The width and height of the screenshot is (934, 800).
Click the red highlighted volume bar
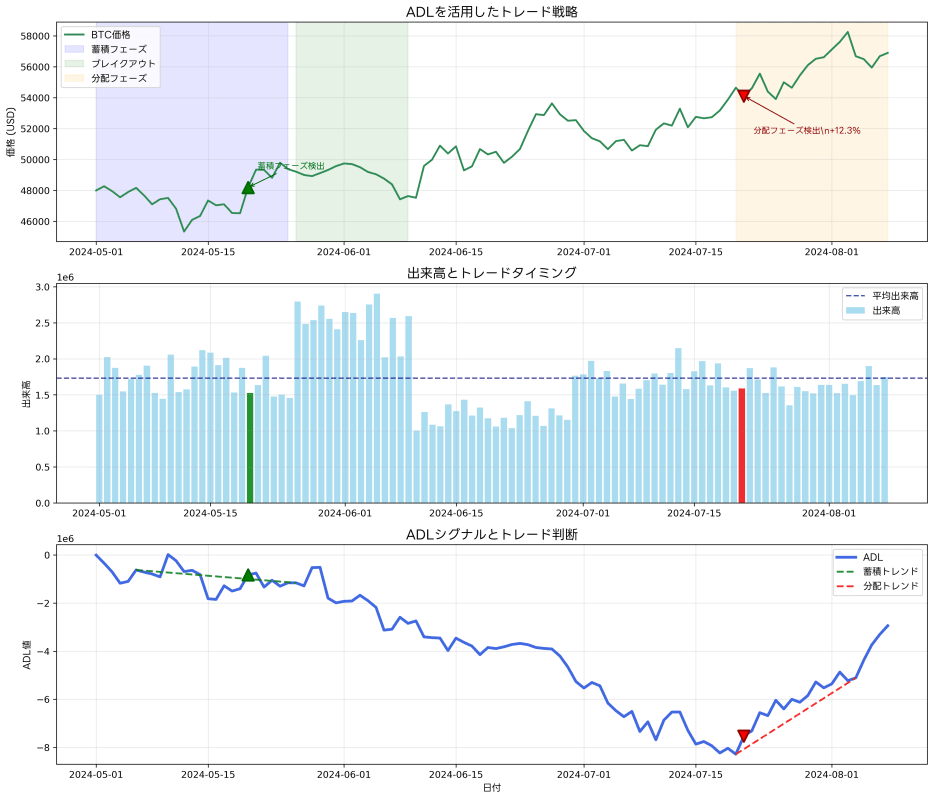click(744, 445)
